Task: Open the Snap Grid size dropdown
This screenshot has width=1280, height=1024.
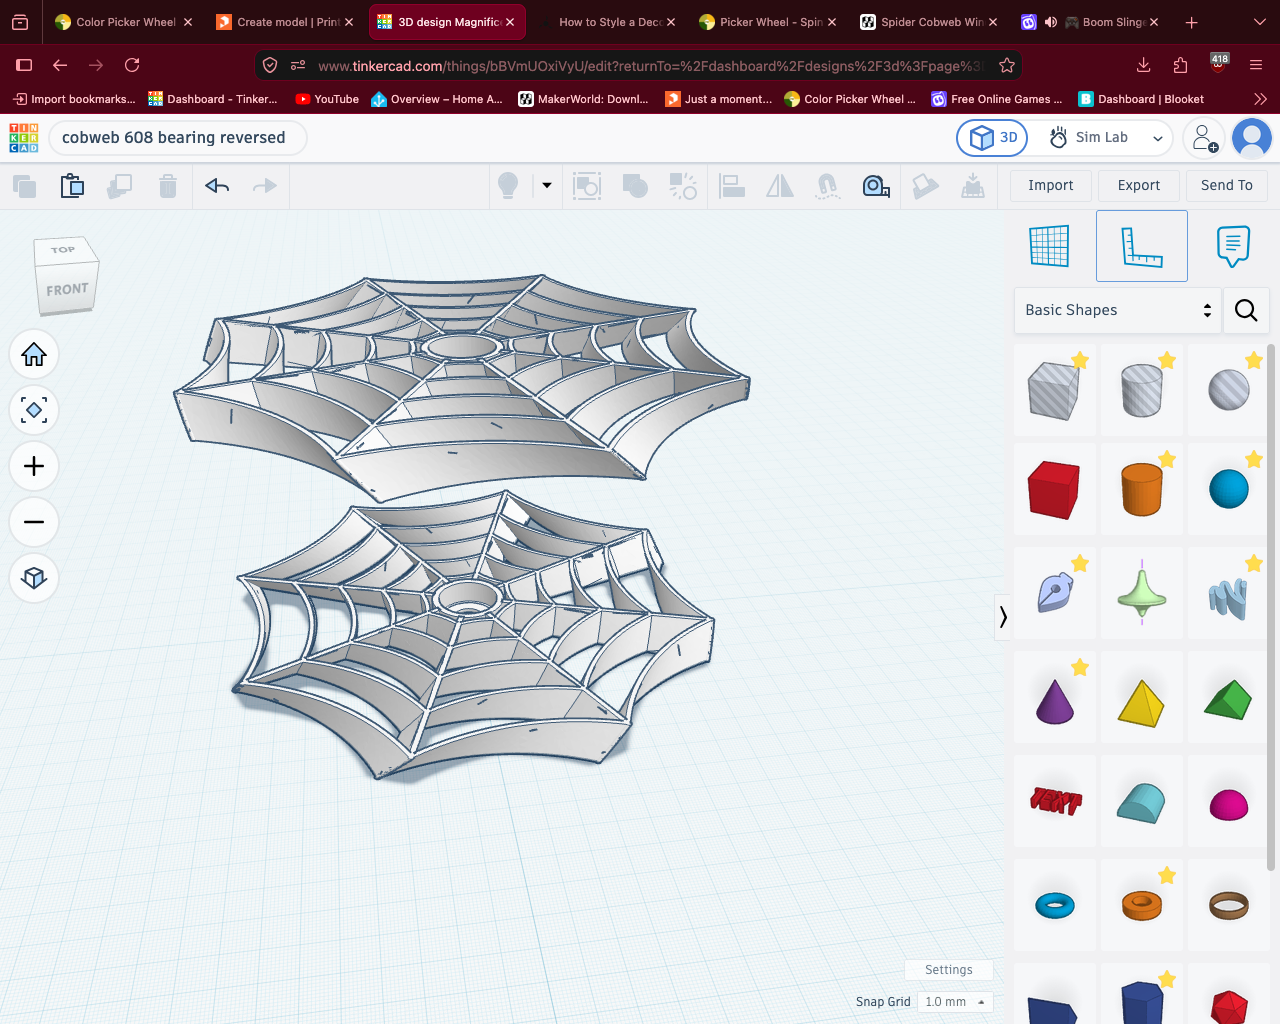Action: tap(955, 1002)
